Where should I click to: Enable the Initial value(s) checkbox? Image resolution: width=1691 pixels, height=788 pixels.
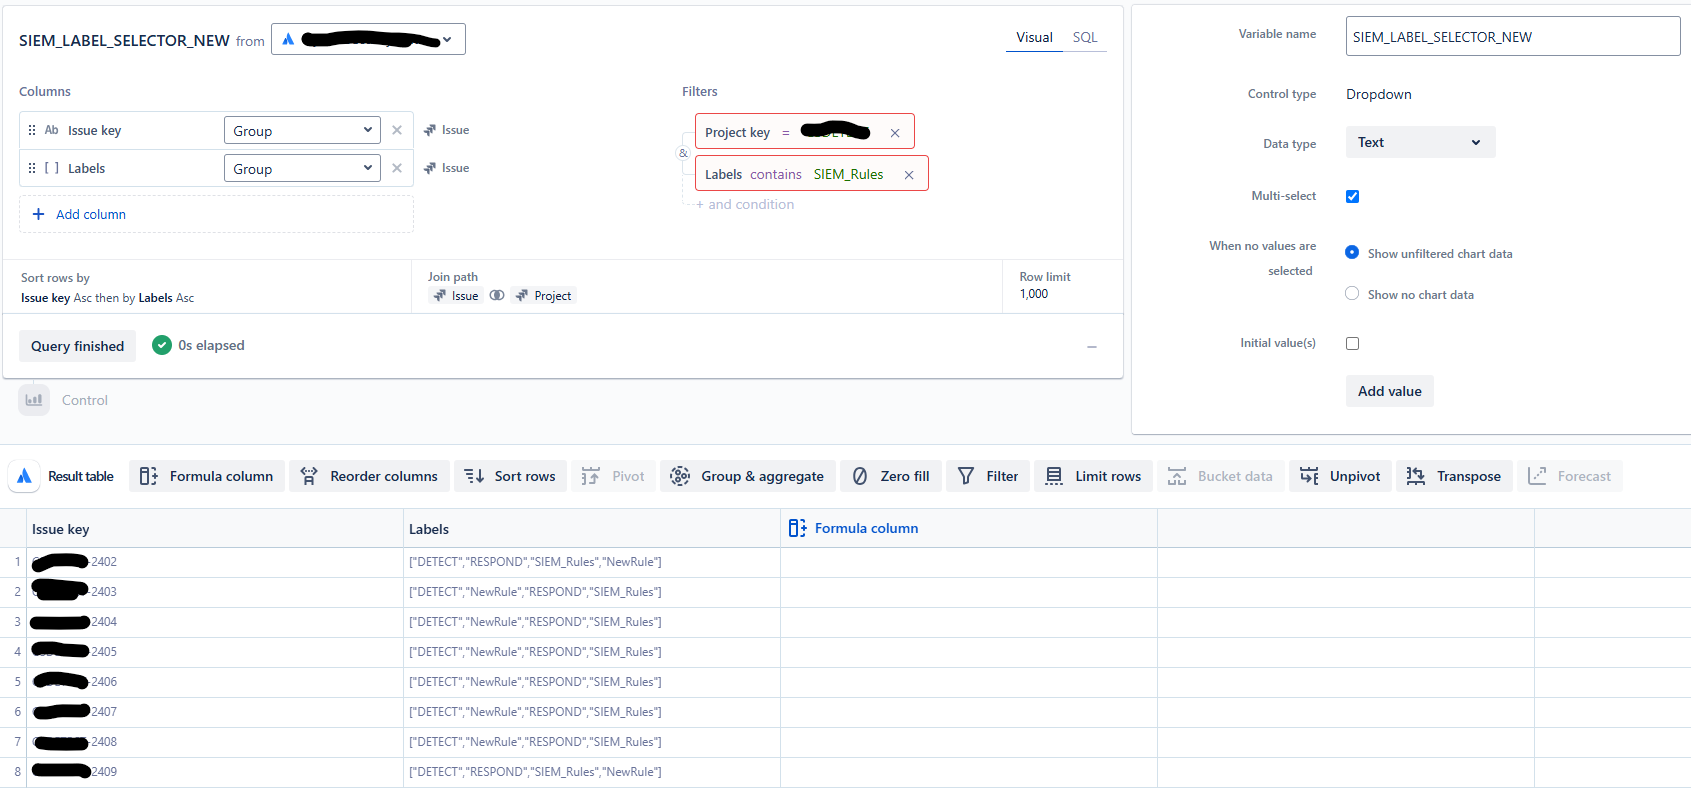[x=1353, y=344]
